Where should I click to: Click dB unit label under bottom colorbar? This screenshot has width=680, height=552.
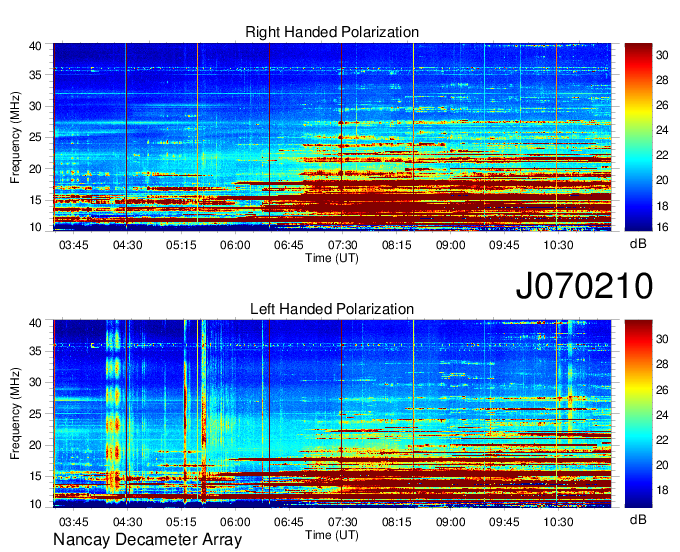(638, 519)
